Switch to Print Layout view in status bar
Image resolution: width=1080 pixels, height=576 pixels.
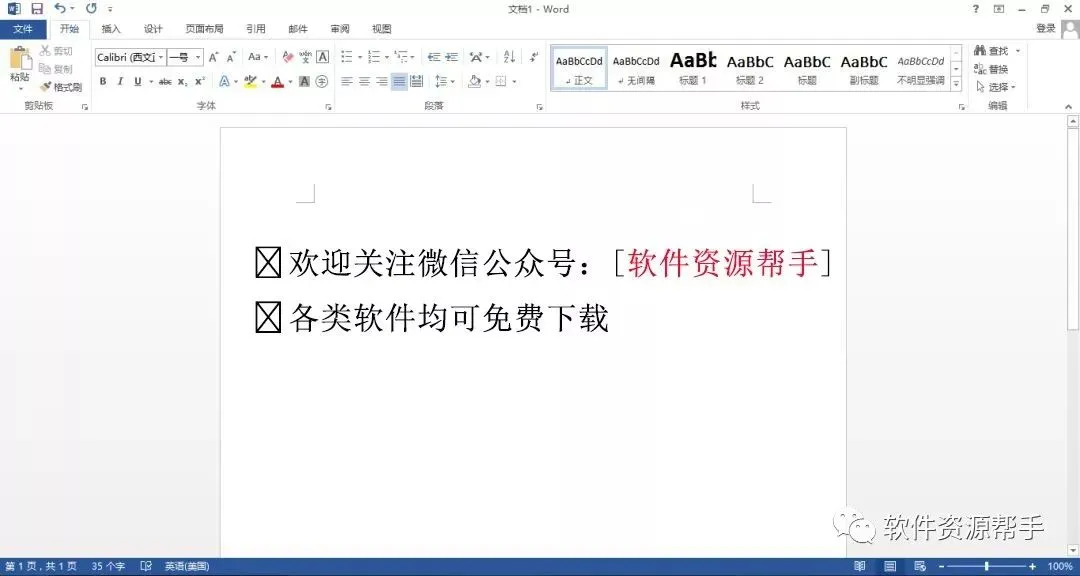click(890, 566)
